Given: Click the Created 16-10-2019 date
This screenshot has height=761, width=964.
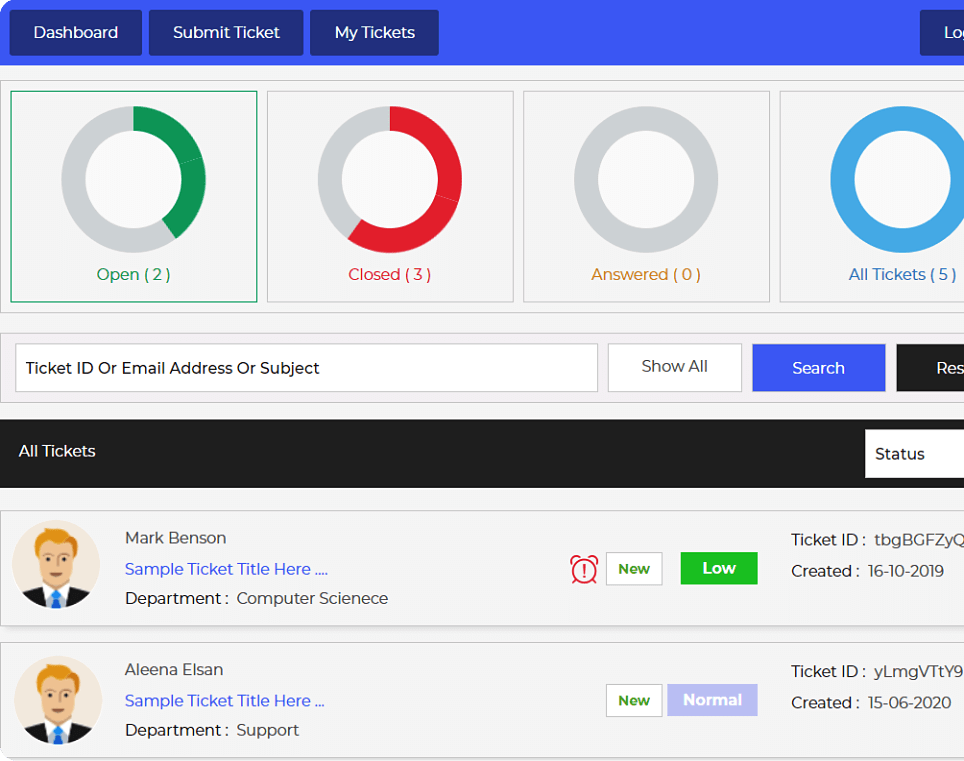Looking at the screenshot, I should (x=867, y=571).
